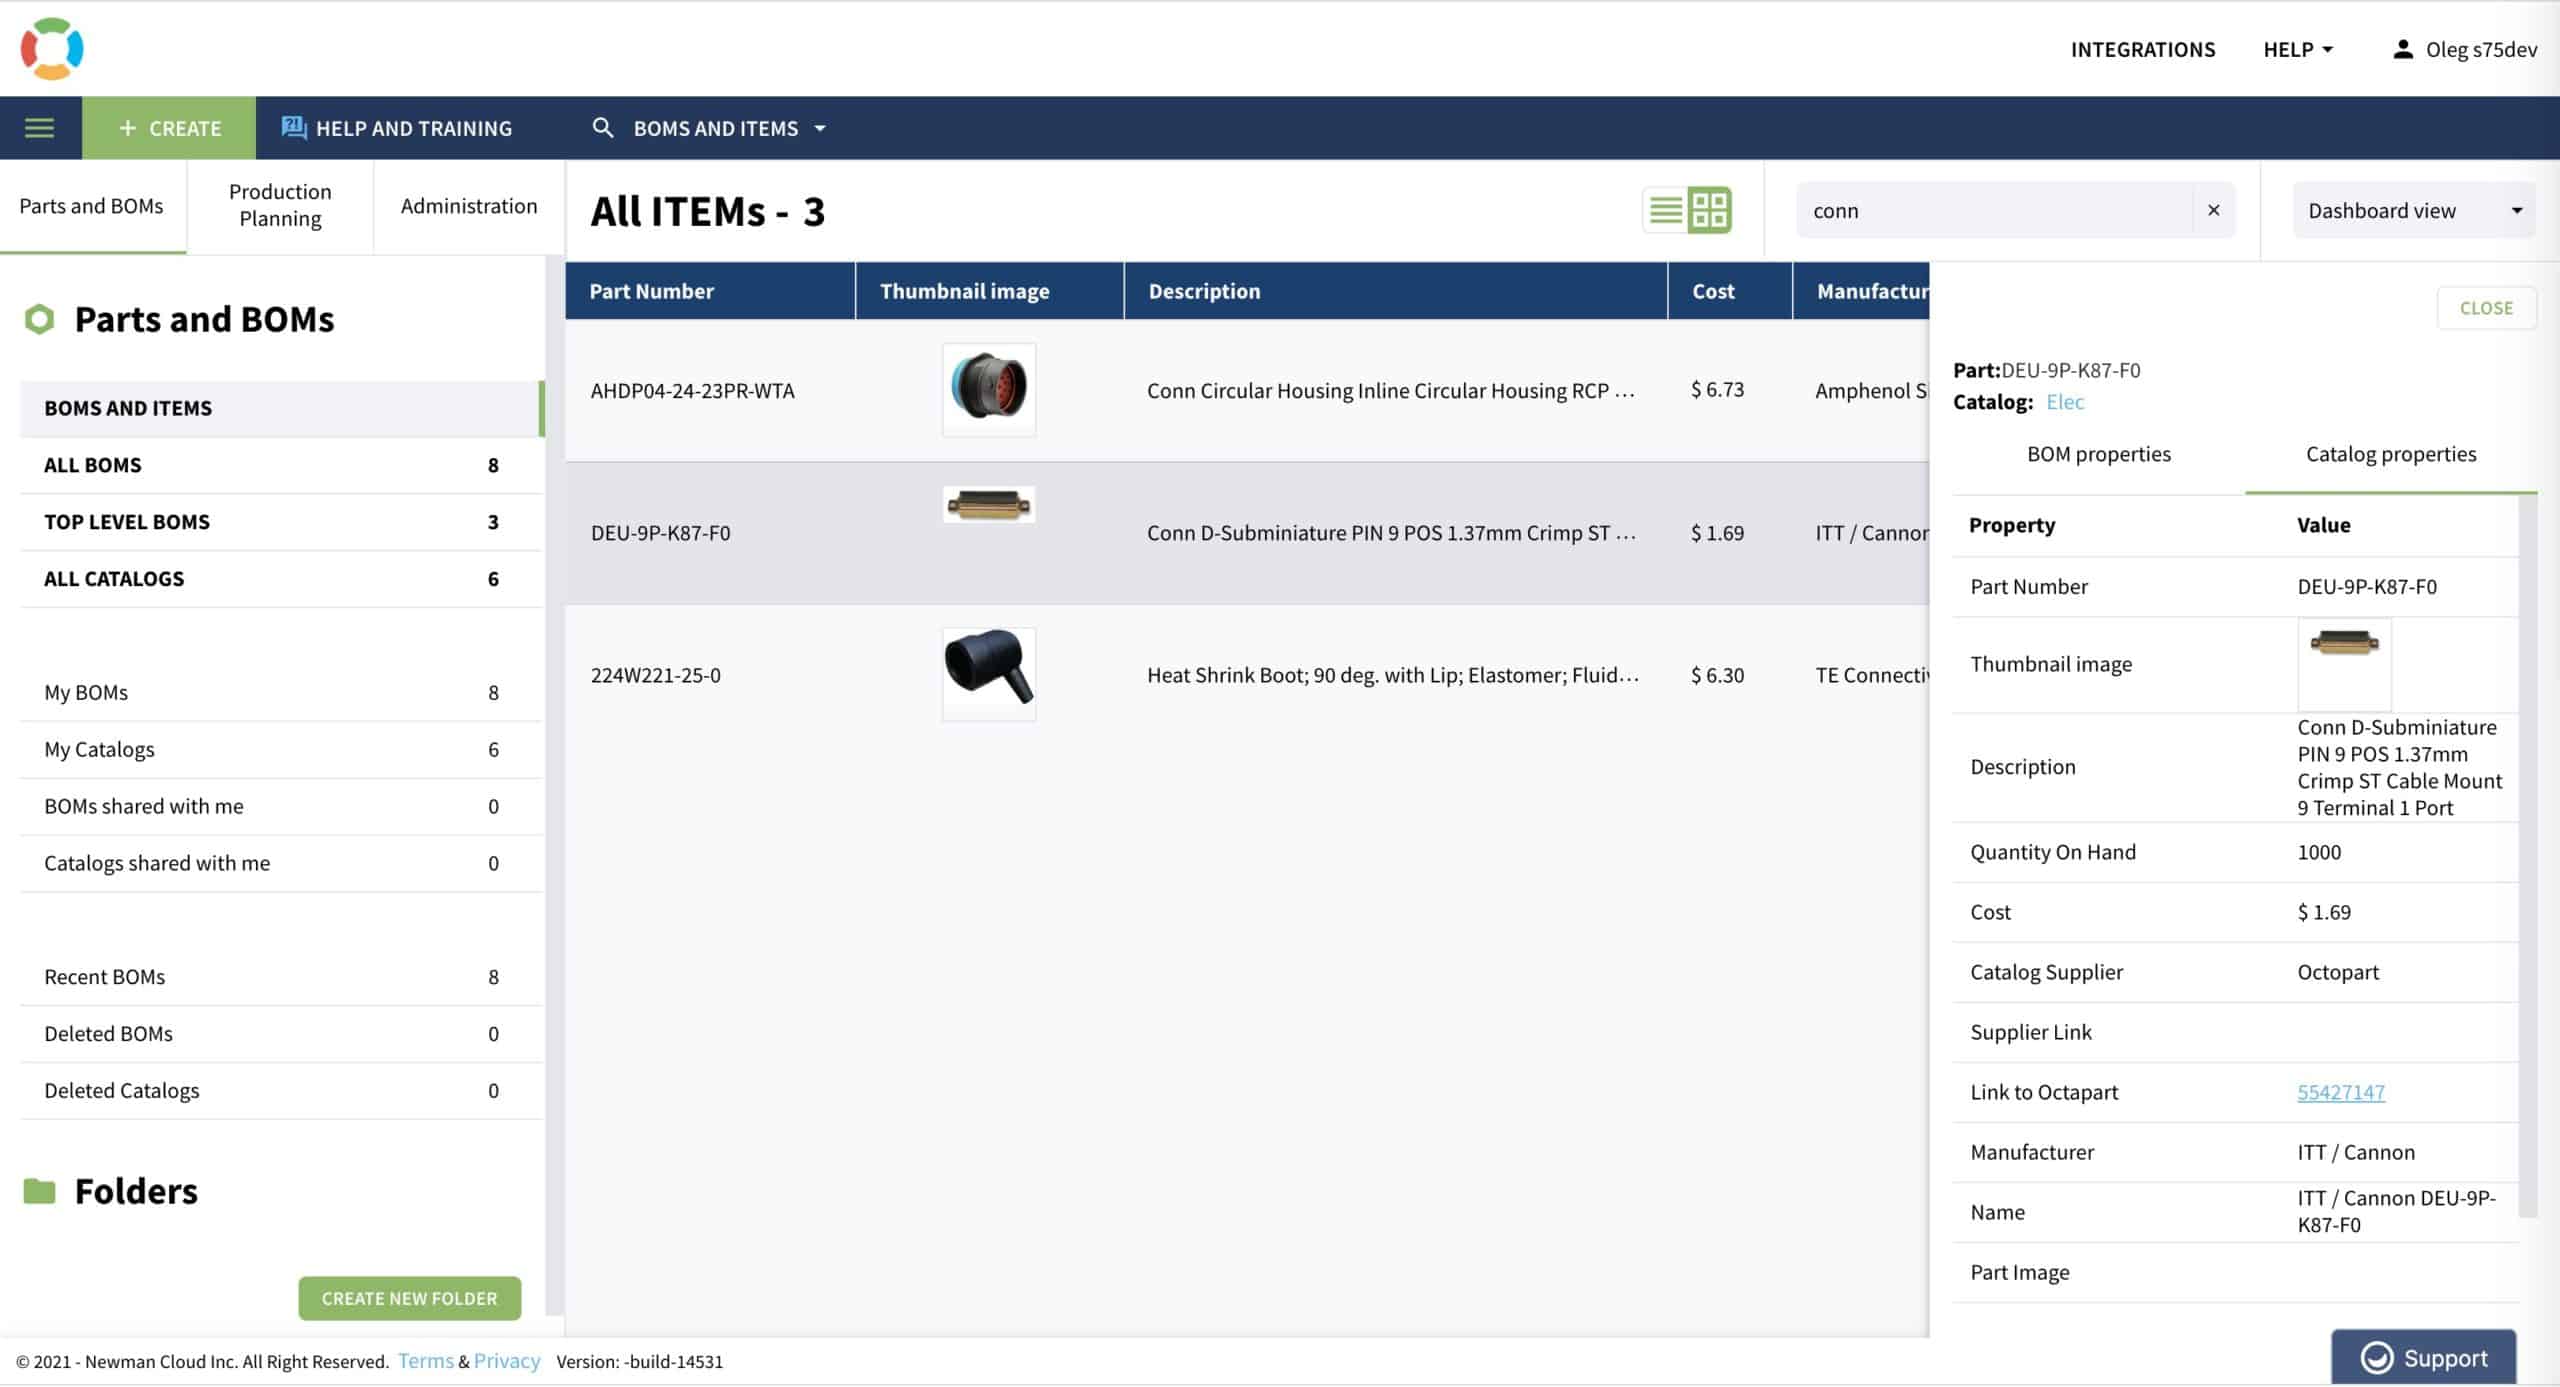Follow the 55427147 Octopart link
This screenshot has width=2560, height=1387.
coord(2340,1092)
